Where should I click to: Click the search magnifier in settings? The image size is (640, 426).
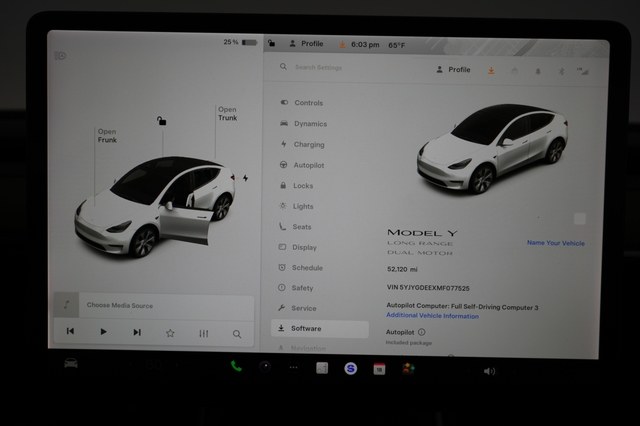point(283,67)
